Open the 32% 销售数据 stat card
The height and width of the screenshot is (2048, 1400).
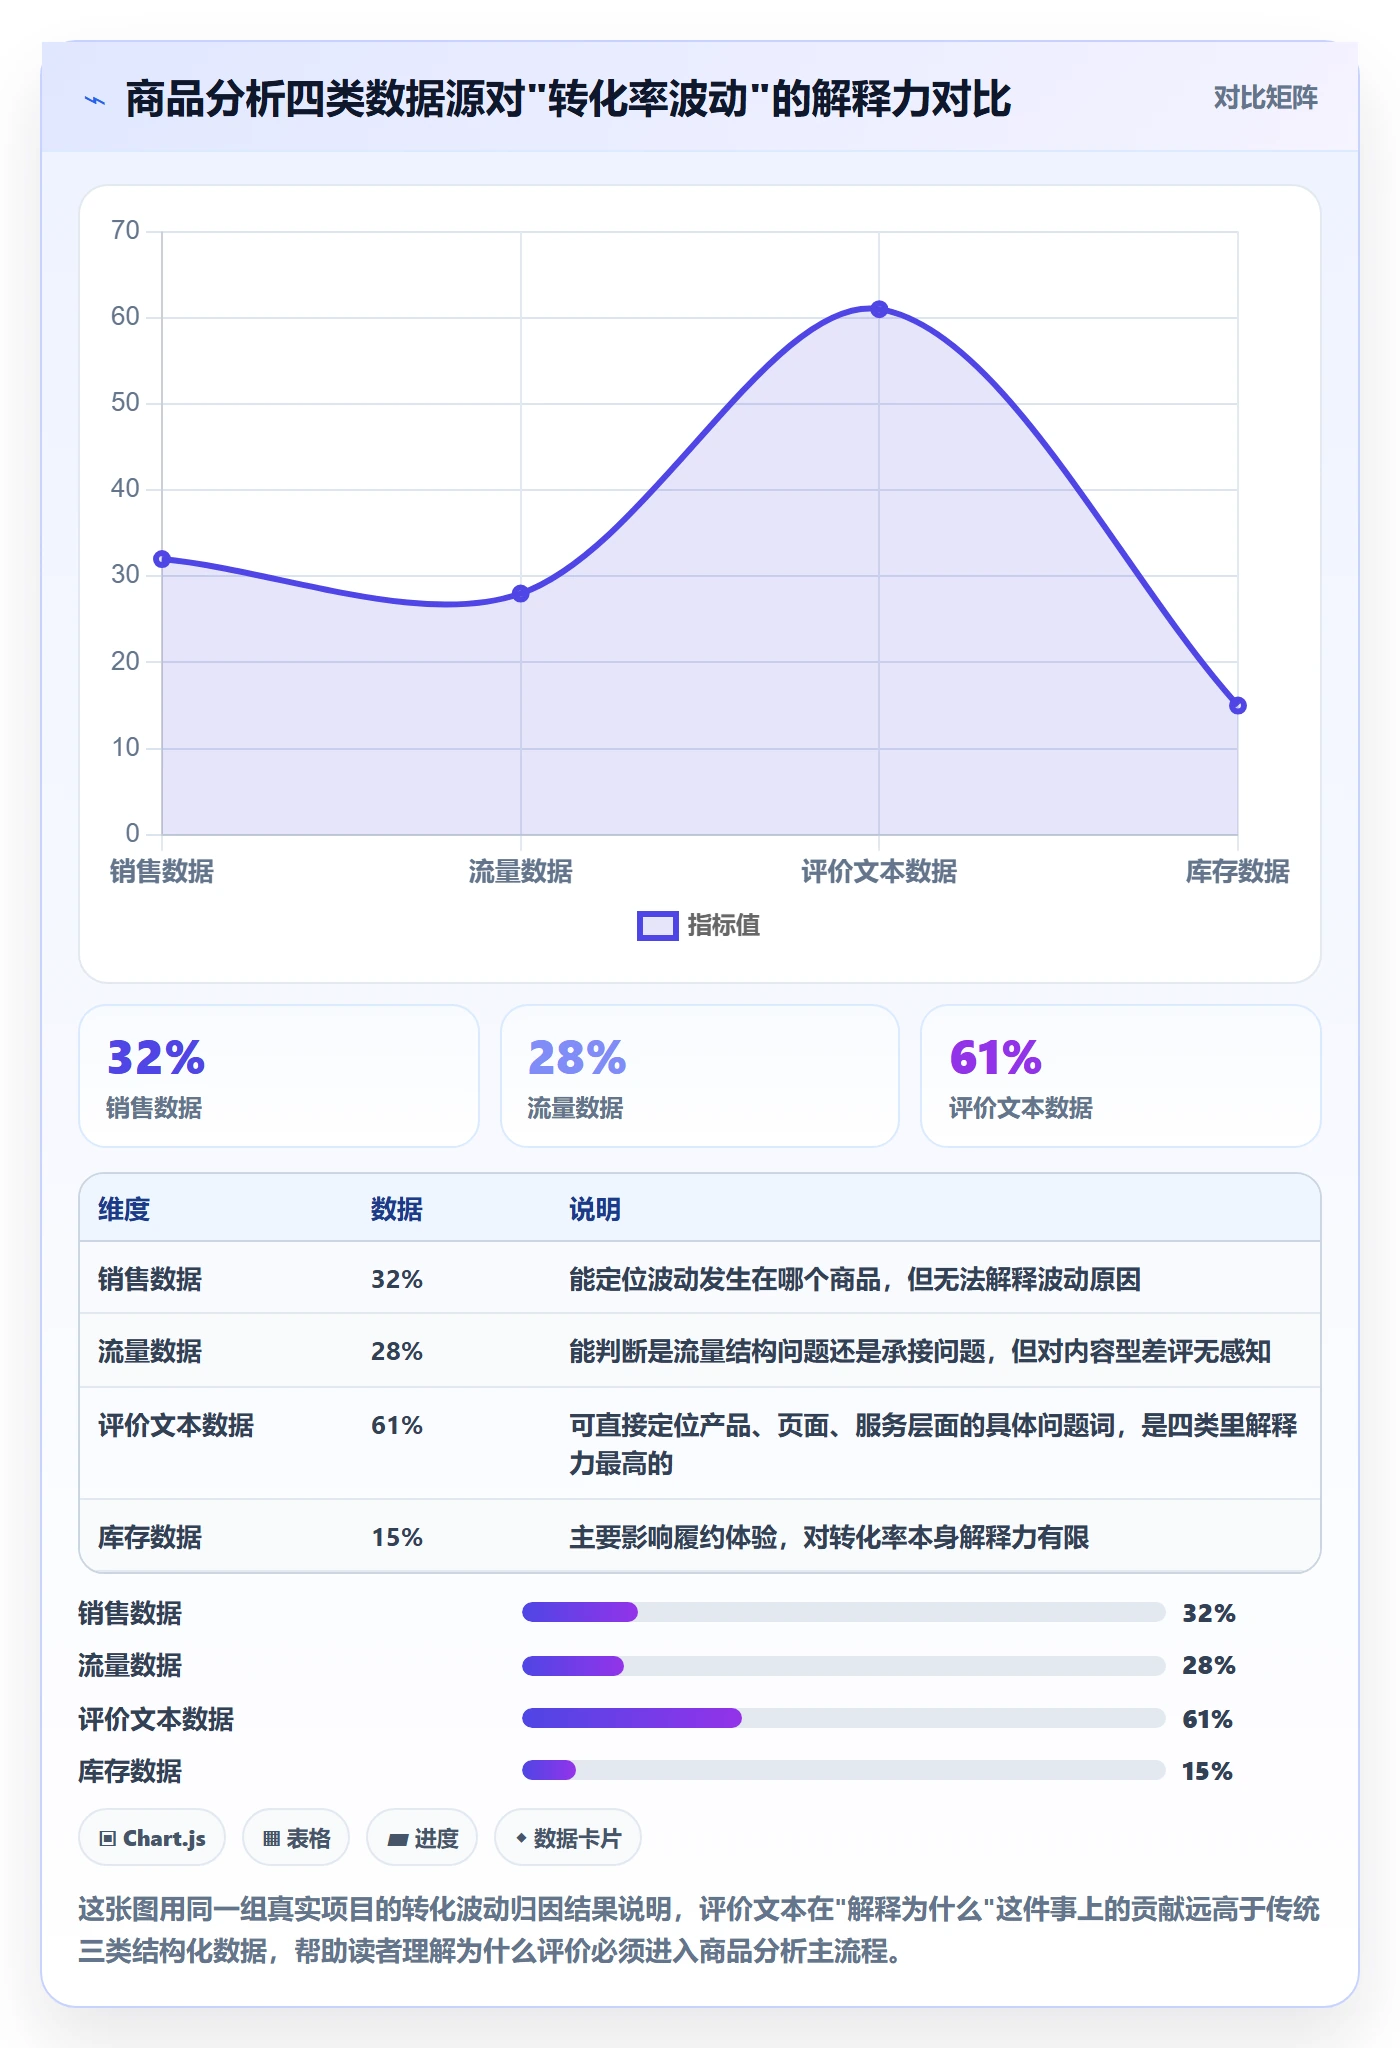click(x=279, y=1076)
